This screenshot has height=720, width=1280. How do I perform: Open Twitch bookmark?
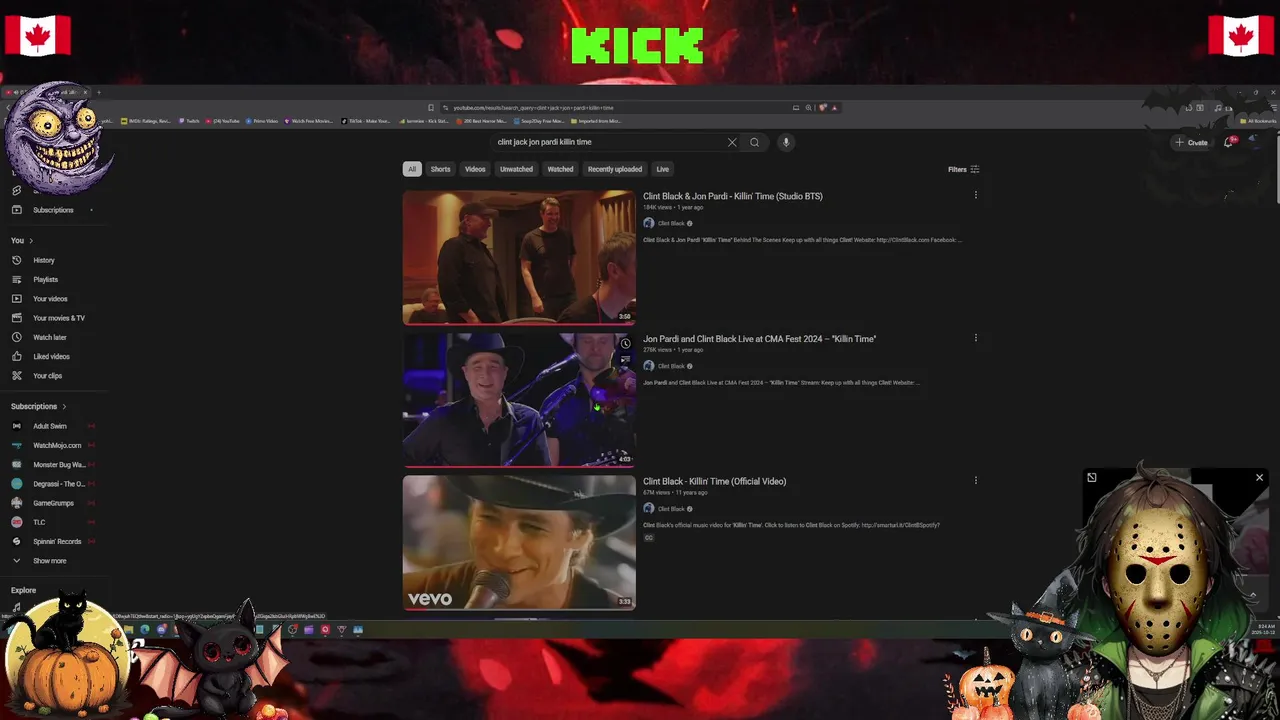190,121
